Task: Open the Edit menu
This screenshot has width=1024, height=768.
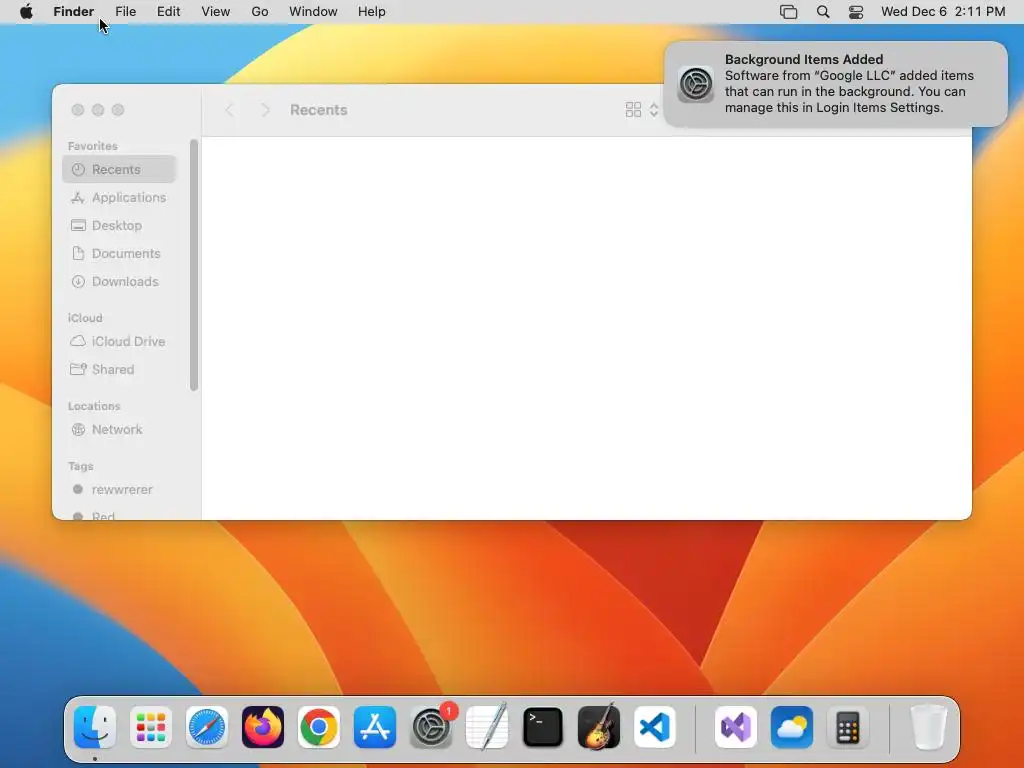Action: pyautogui.click(x=168, y=12)
